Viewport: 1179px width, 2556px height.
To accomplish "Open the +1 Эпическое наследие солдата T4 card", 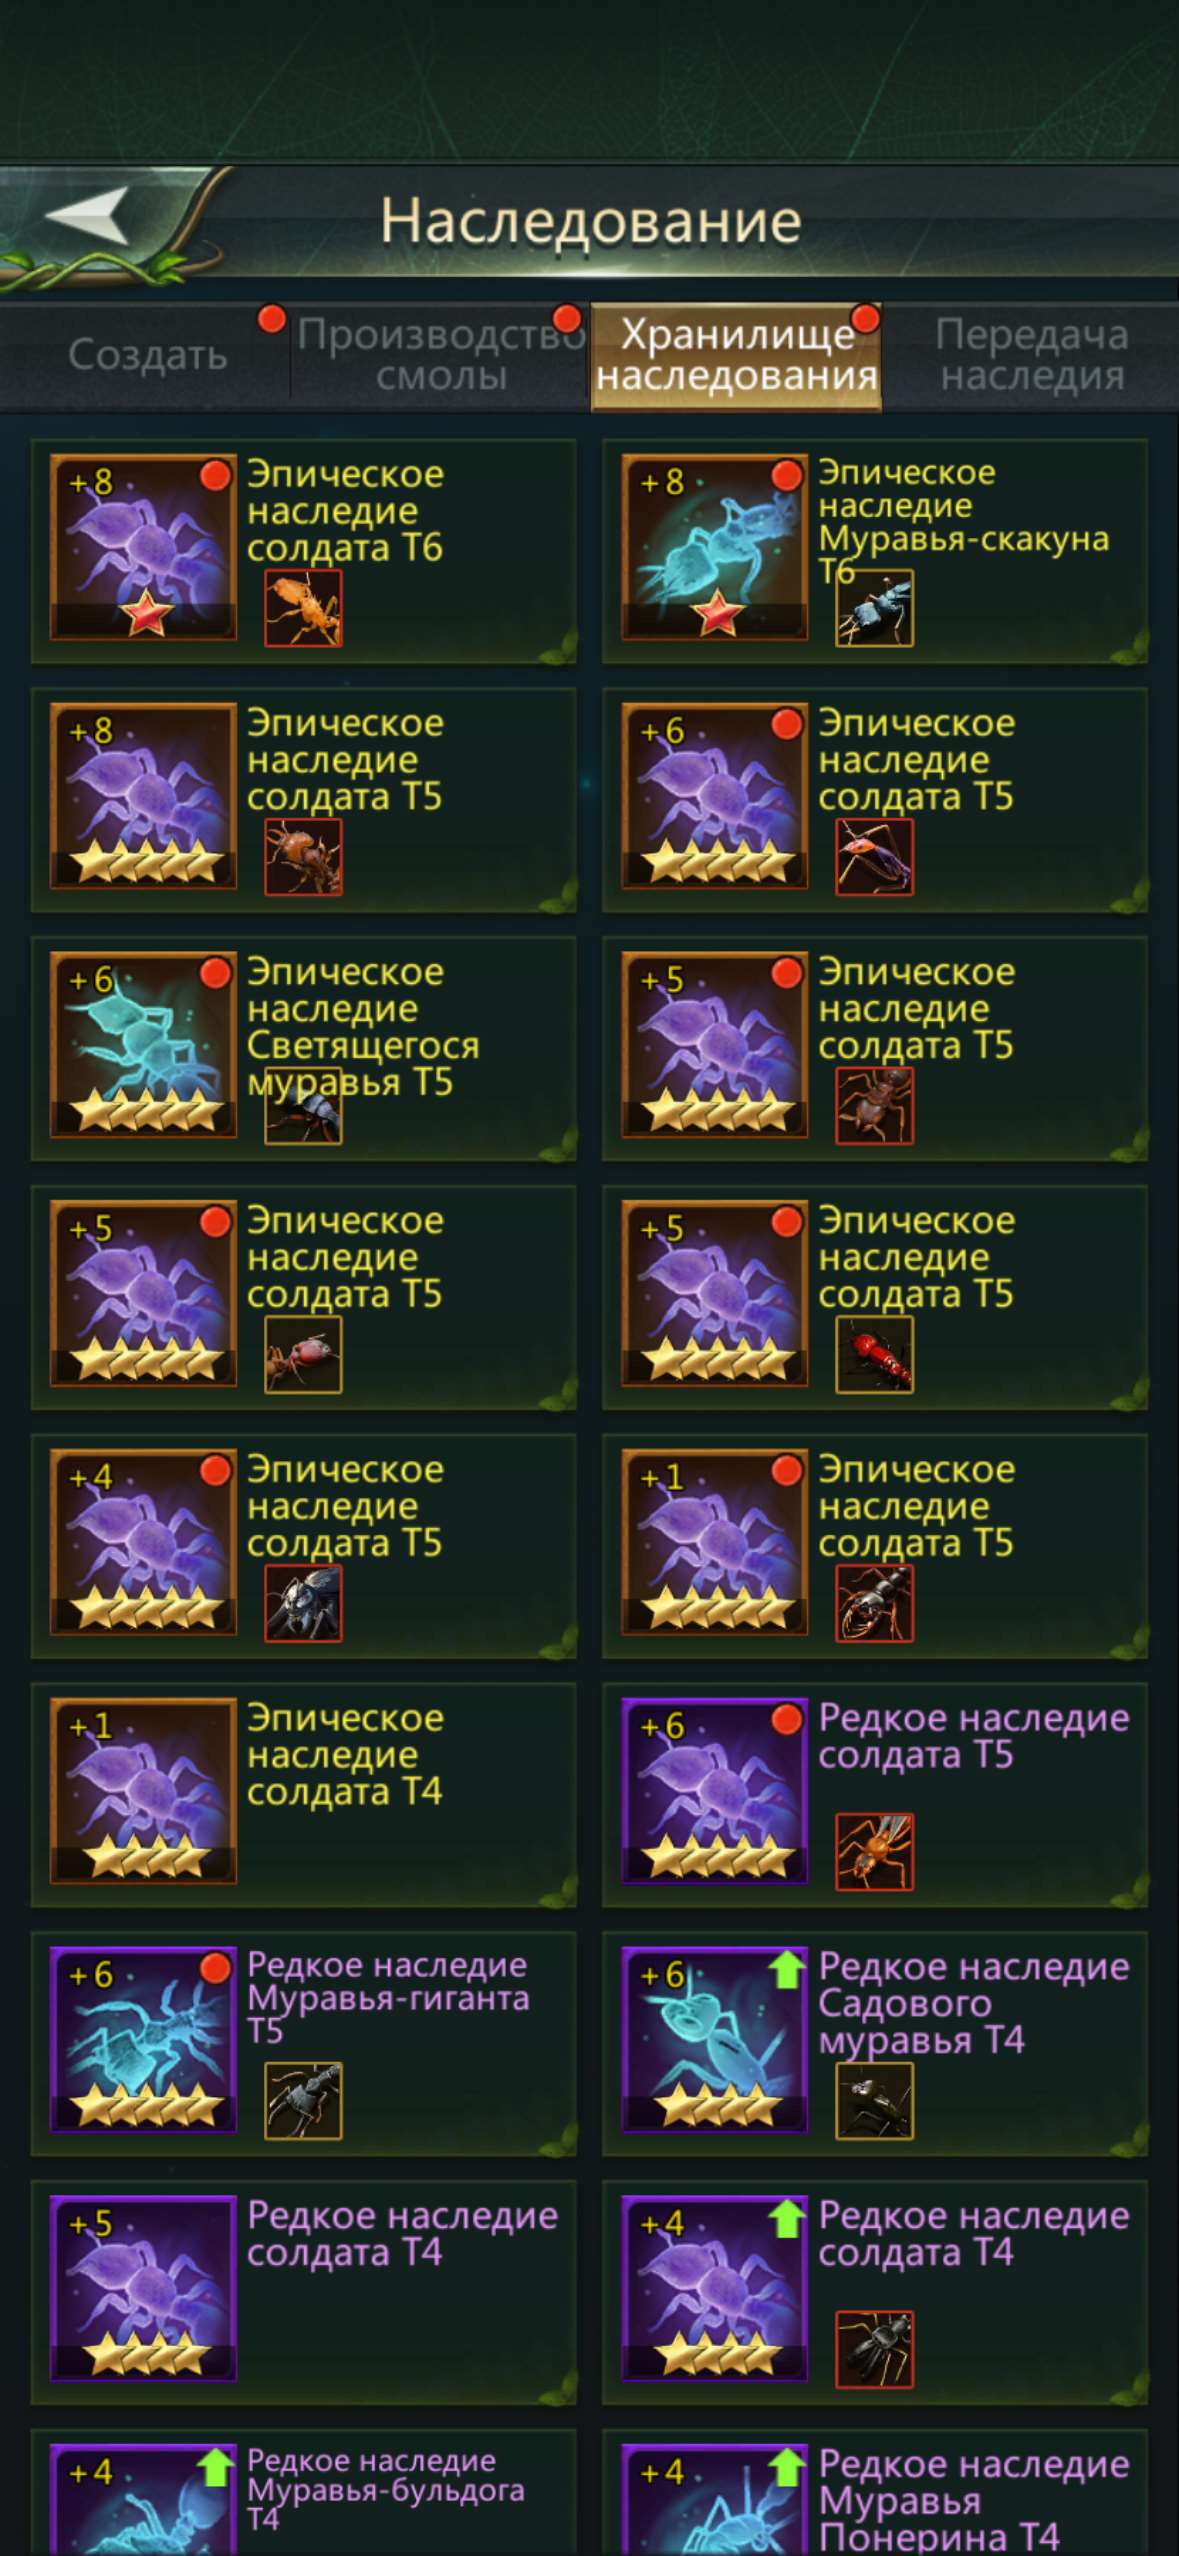I will (x=303, y=1794).
